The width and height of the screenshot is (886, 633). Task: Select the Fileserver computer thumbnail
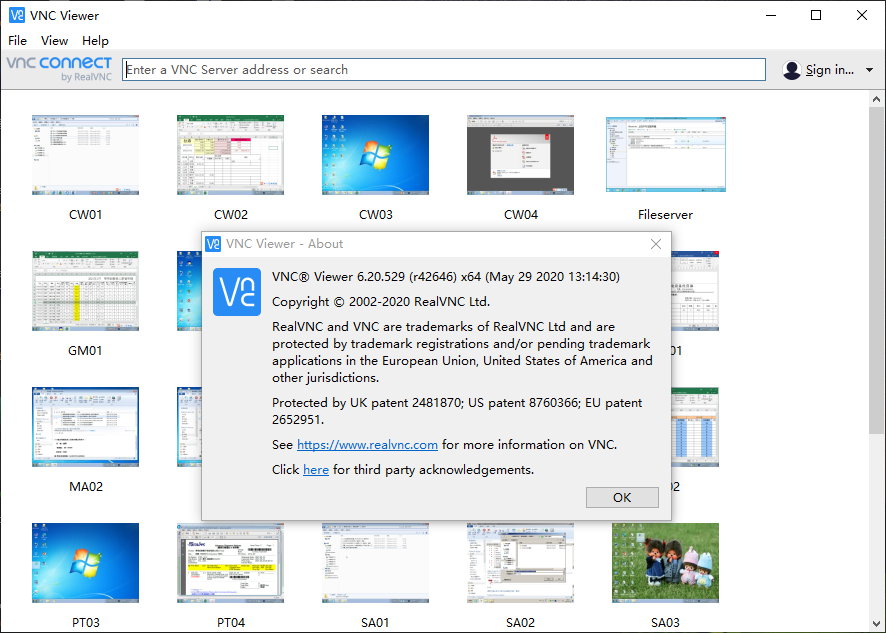[666, 154]
